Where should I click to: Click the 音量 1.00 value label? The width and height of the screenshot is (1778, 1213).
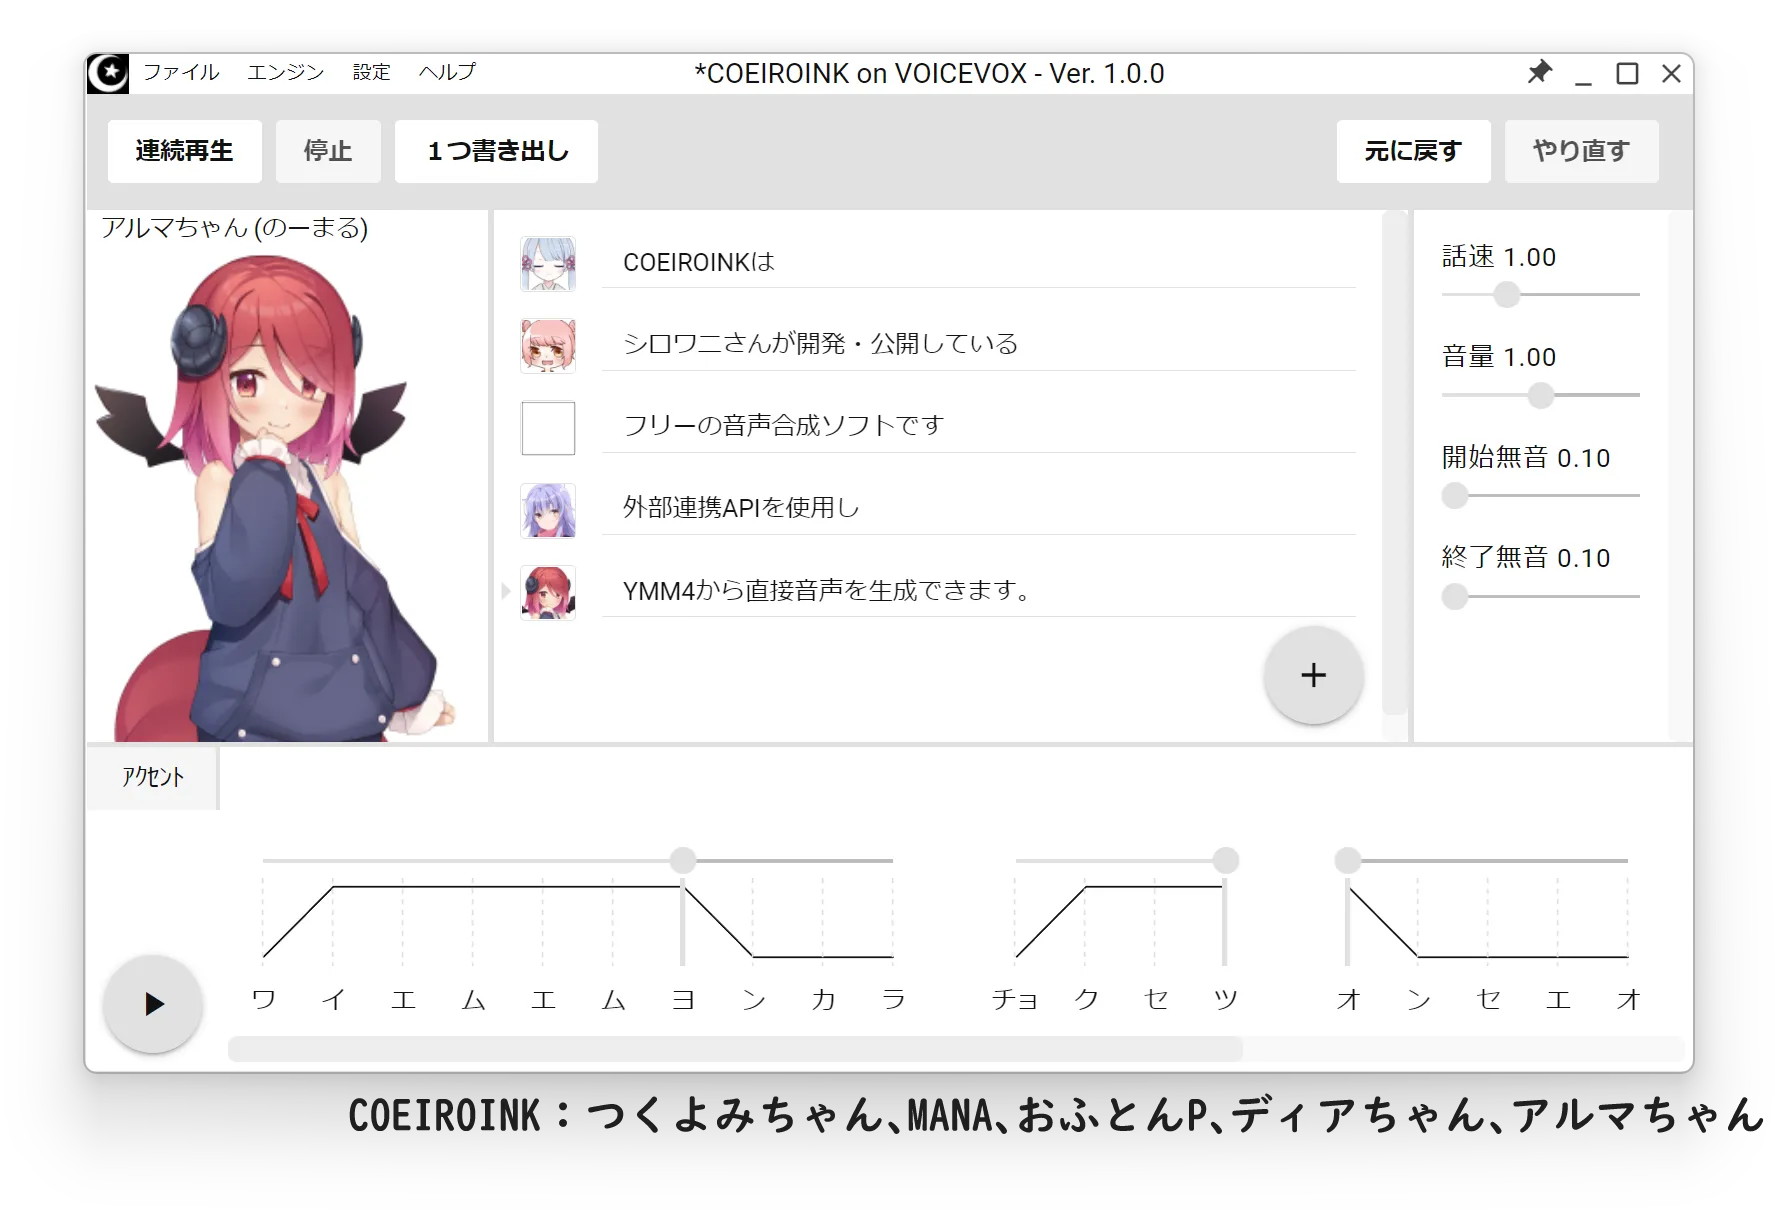coord(1499,357)
